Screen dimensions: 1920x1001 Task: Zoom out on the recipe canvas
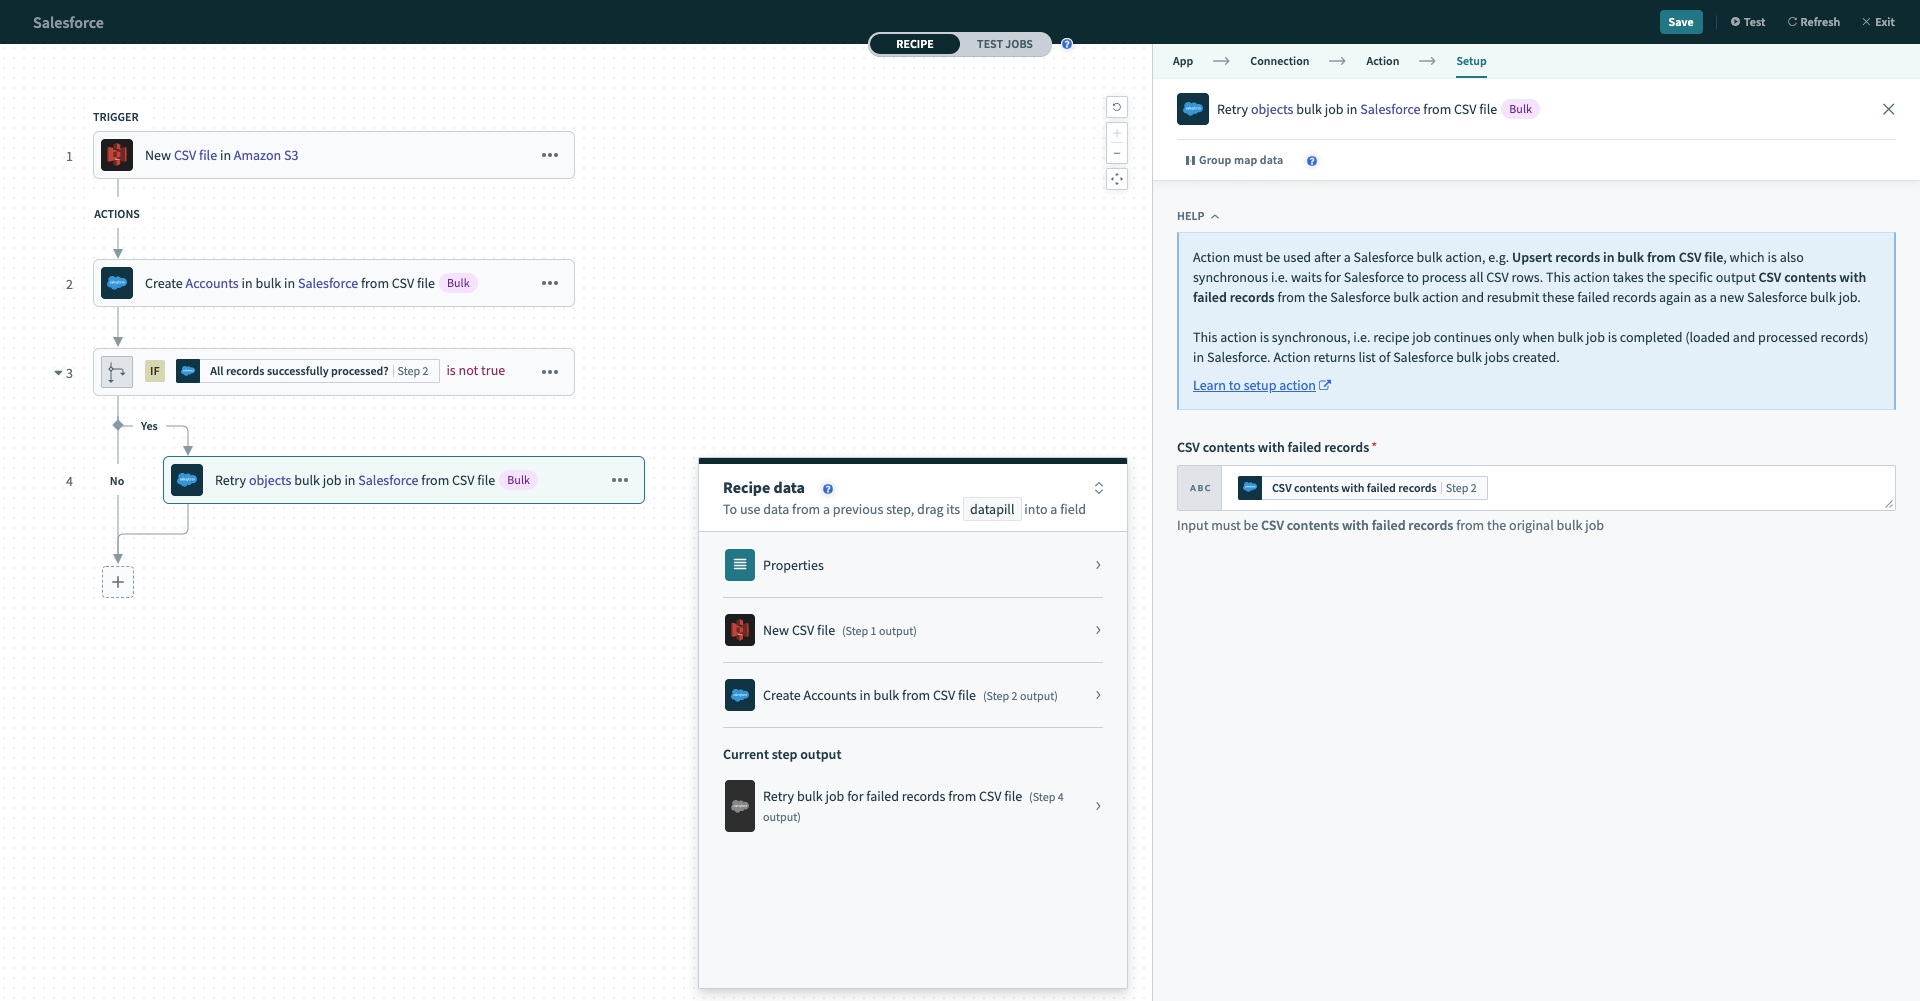coord(1117,153)
